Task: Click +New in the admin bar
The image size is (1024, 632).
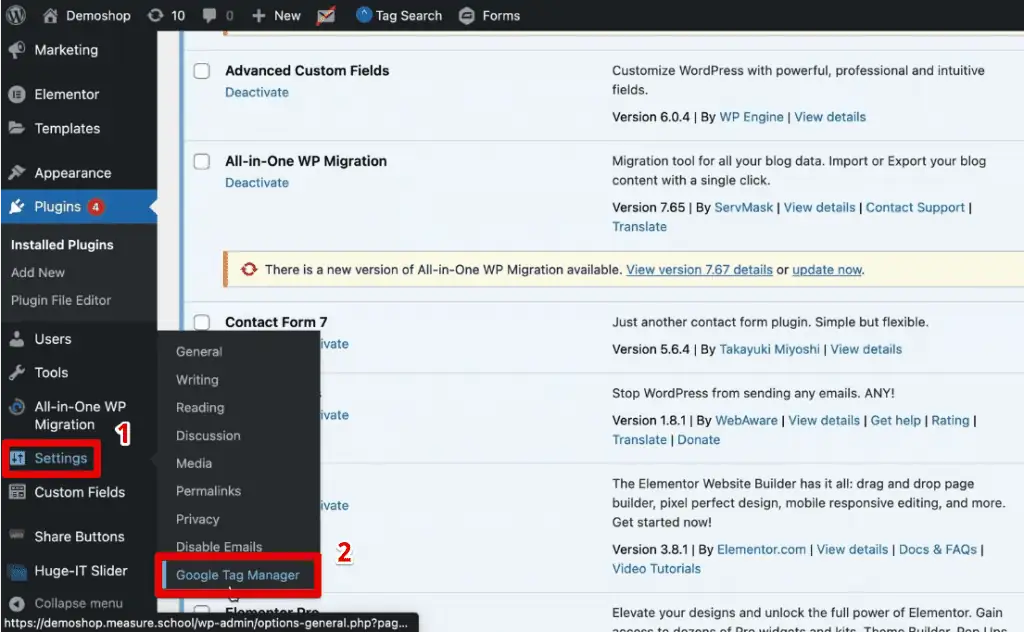Action: (x=275, y=14)
